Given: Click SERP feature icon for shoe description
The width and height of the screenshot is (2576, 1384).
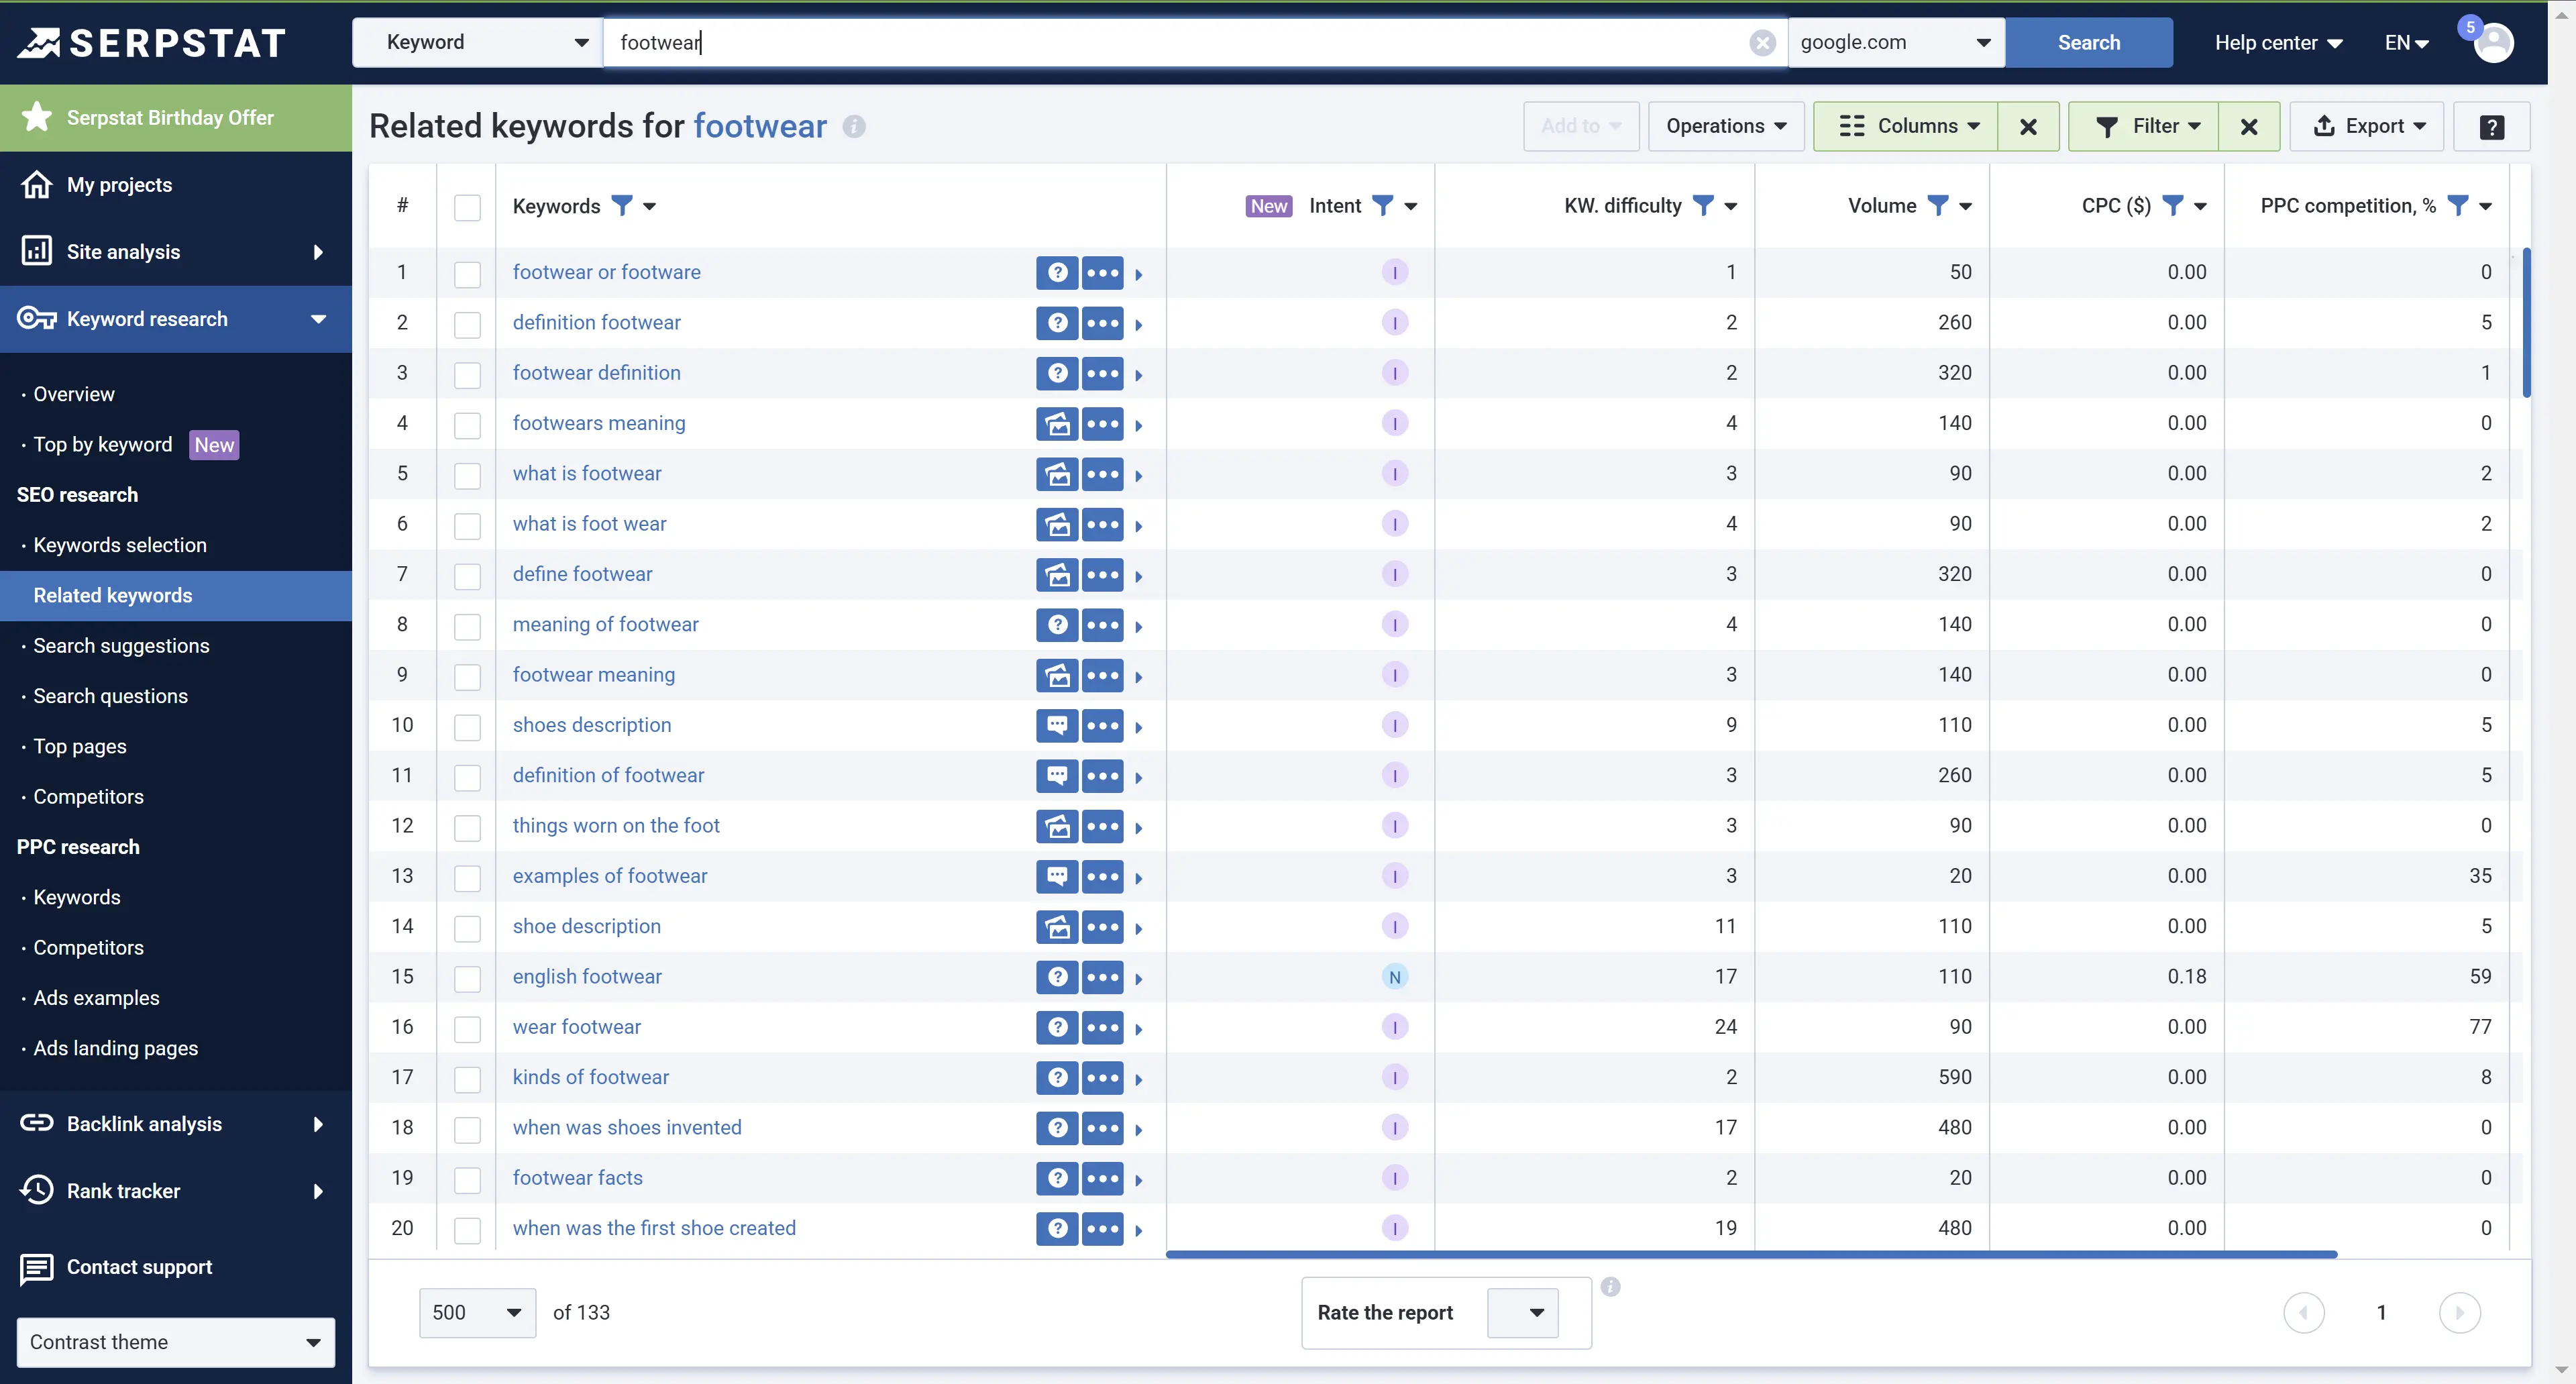Looking at the screenshot, I should [1057, 926].
